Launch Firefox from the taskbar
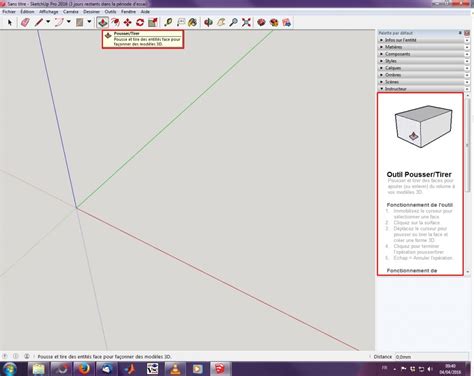The height and width of the screenshot is (376, 474). click(84, 369)
